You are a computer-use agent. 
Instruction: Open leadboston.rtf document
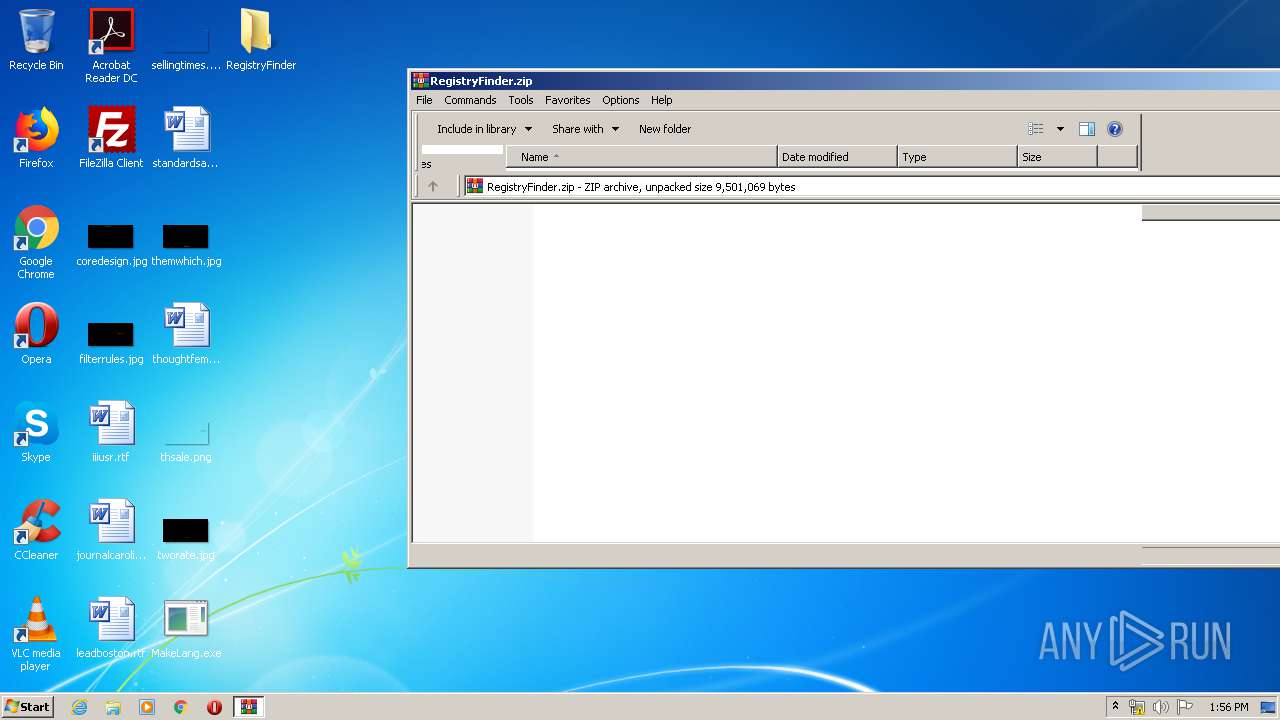(111, 629)
